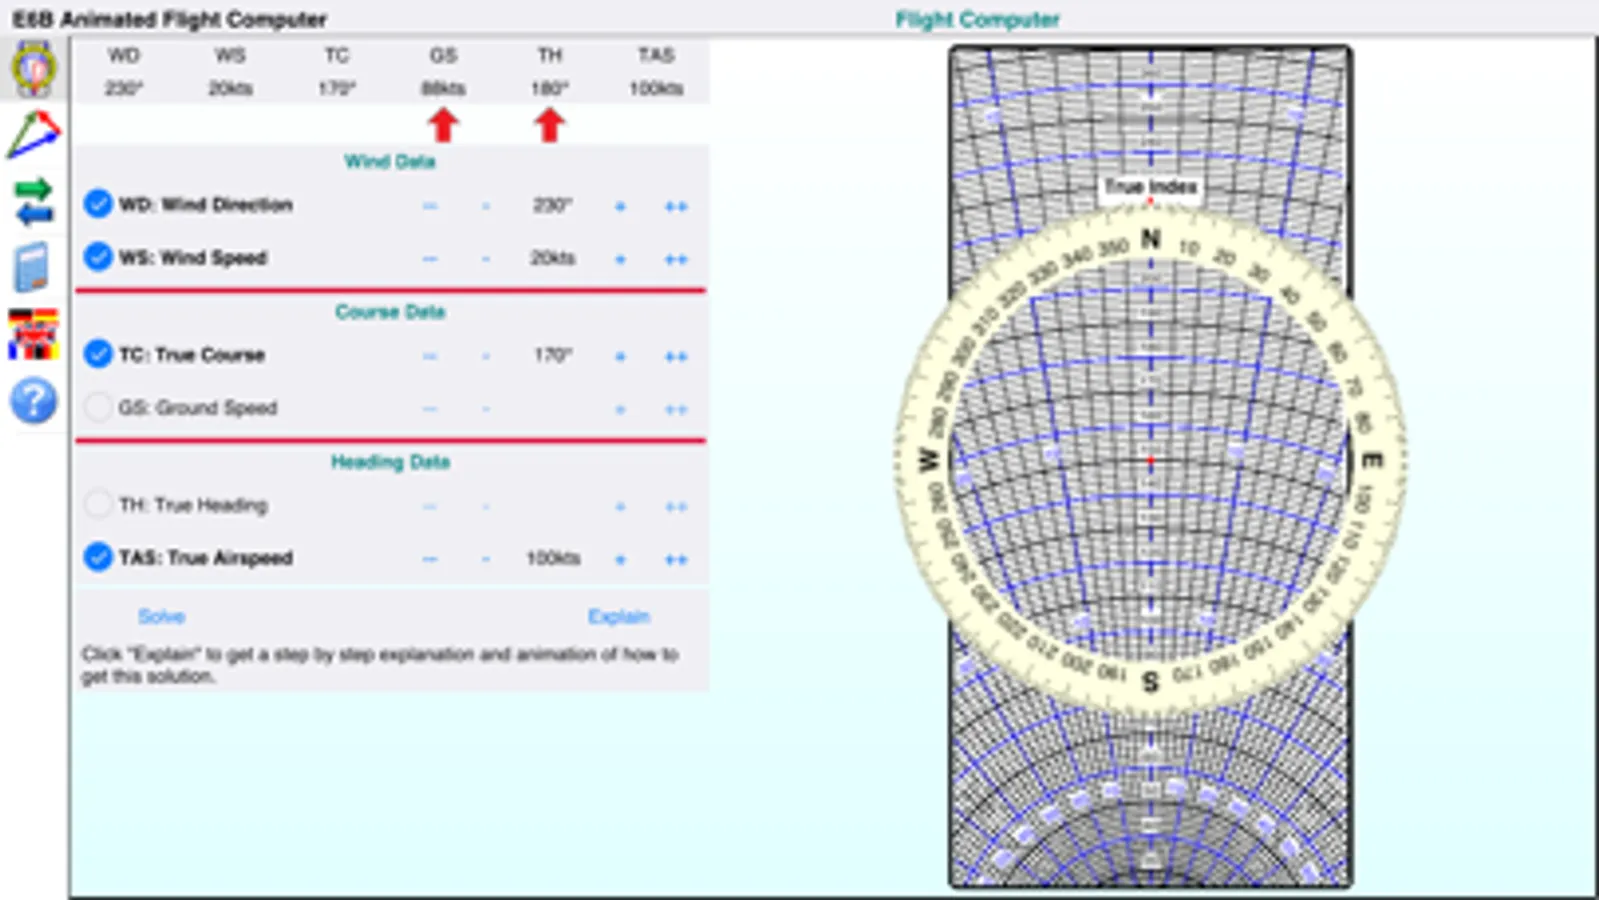
Task: Open the green and blue arrows conversion icon
Action: 34,201
